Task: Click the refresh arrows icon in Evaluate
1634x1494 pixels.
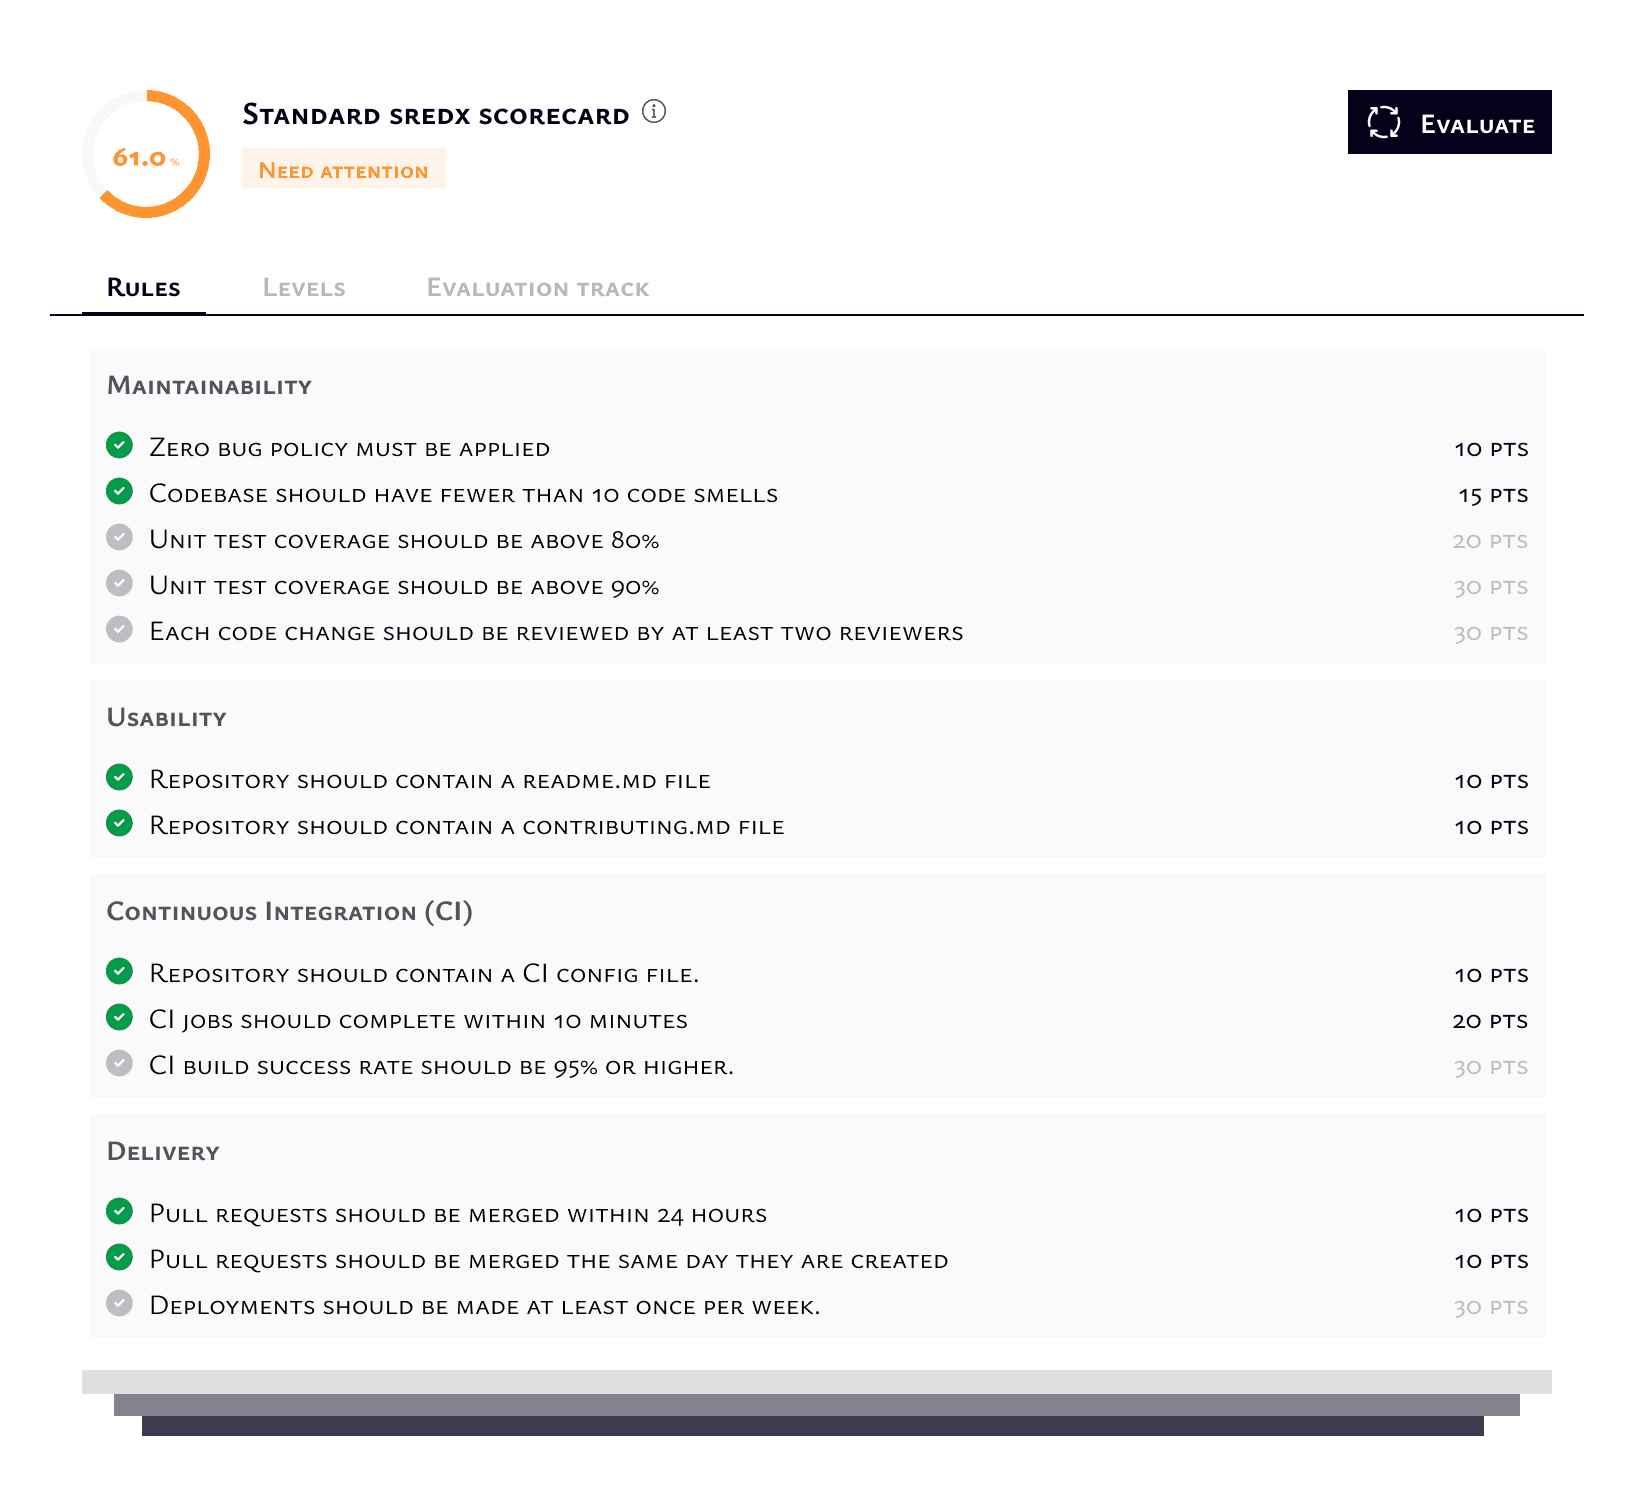Action: coord(1384,123)
